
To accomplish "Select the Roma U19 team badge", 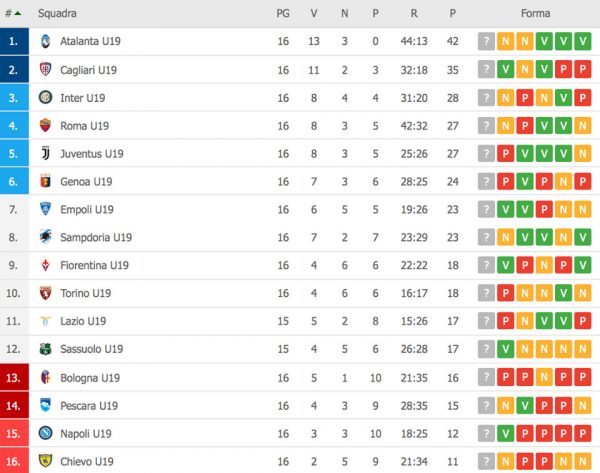I will [x=45, y=126].
